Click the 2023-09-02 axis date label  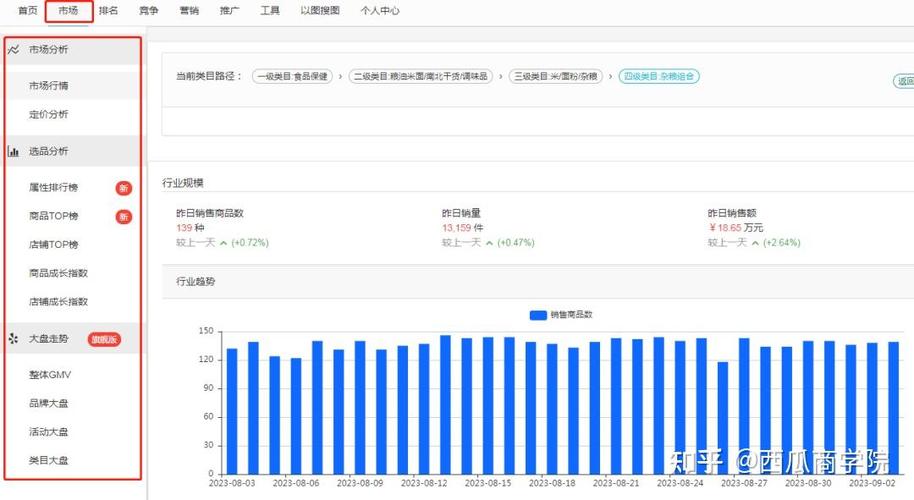point(872,483)
